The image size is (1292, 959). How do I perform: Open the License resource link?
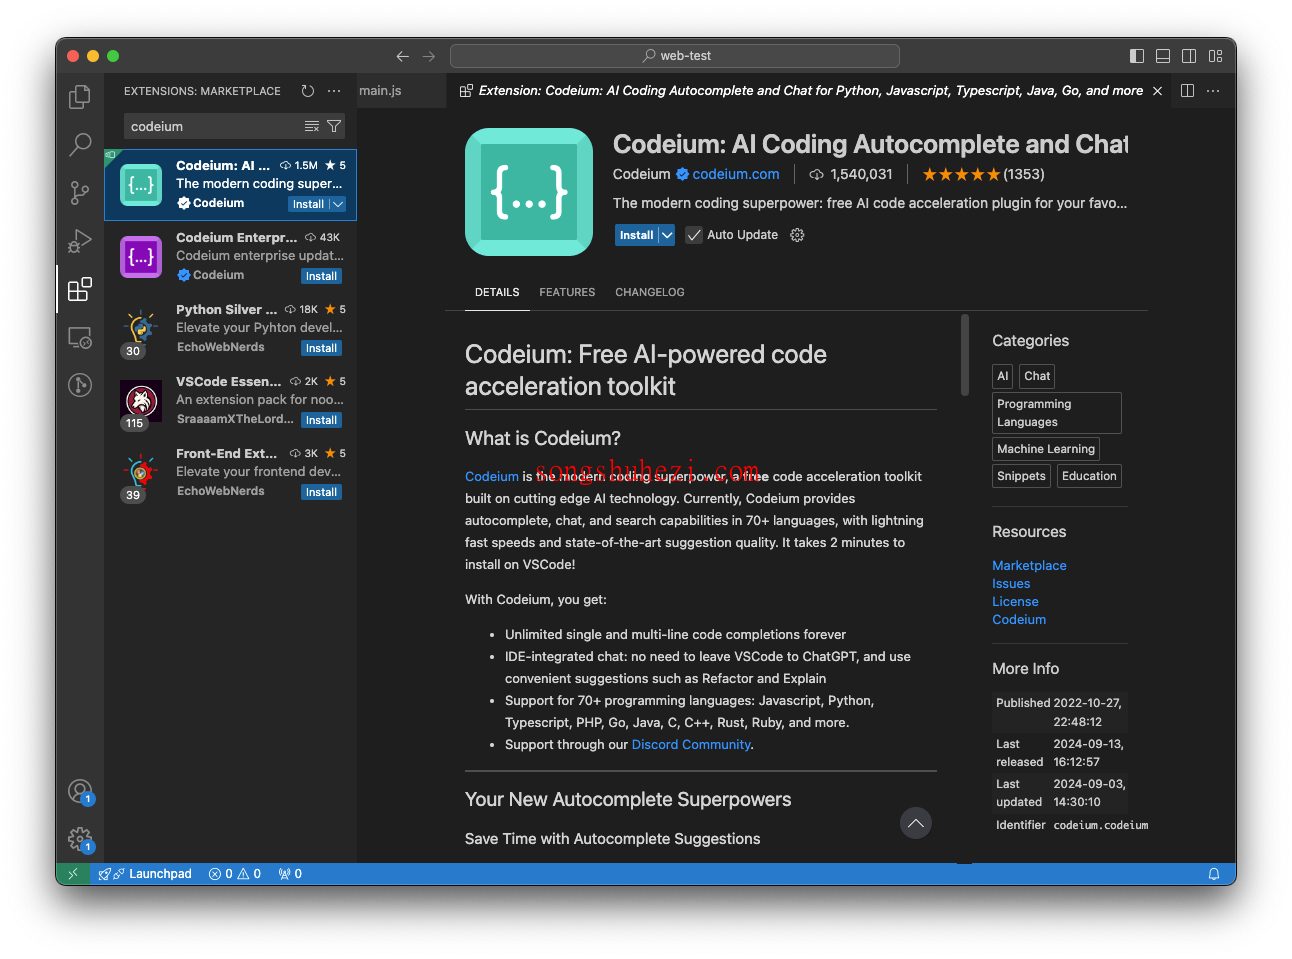click(x=1015, y=602)
